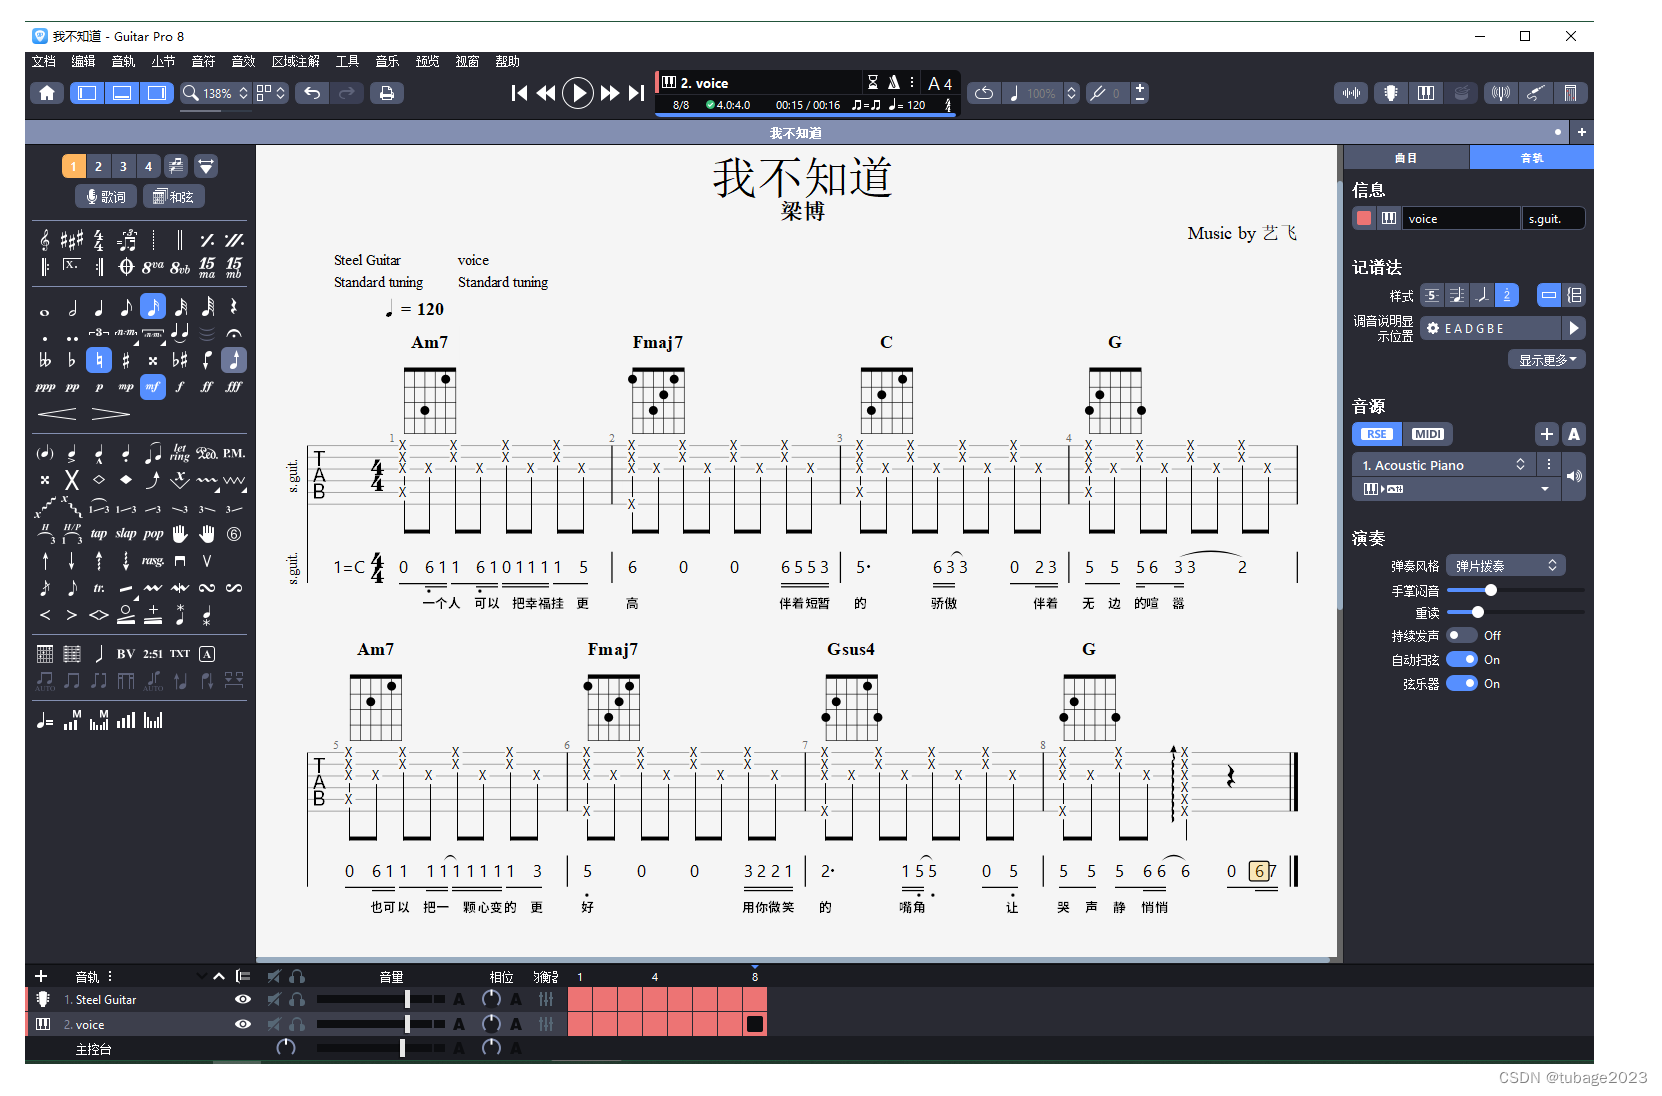The width and height of the screenshot is (1662, 1096).
Task: Open the 文档 menu
Action: point(44,61)
